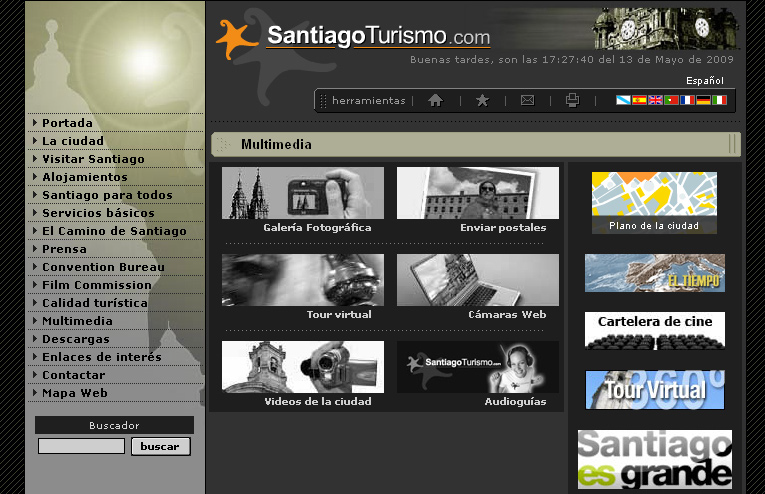
Task: Open the Tour Virtual 360° banner
Action: (x=655, y=390)
